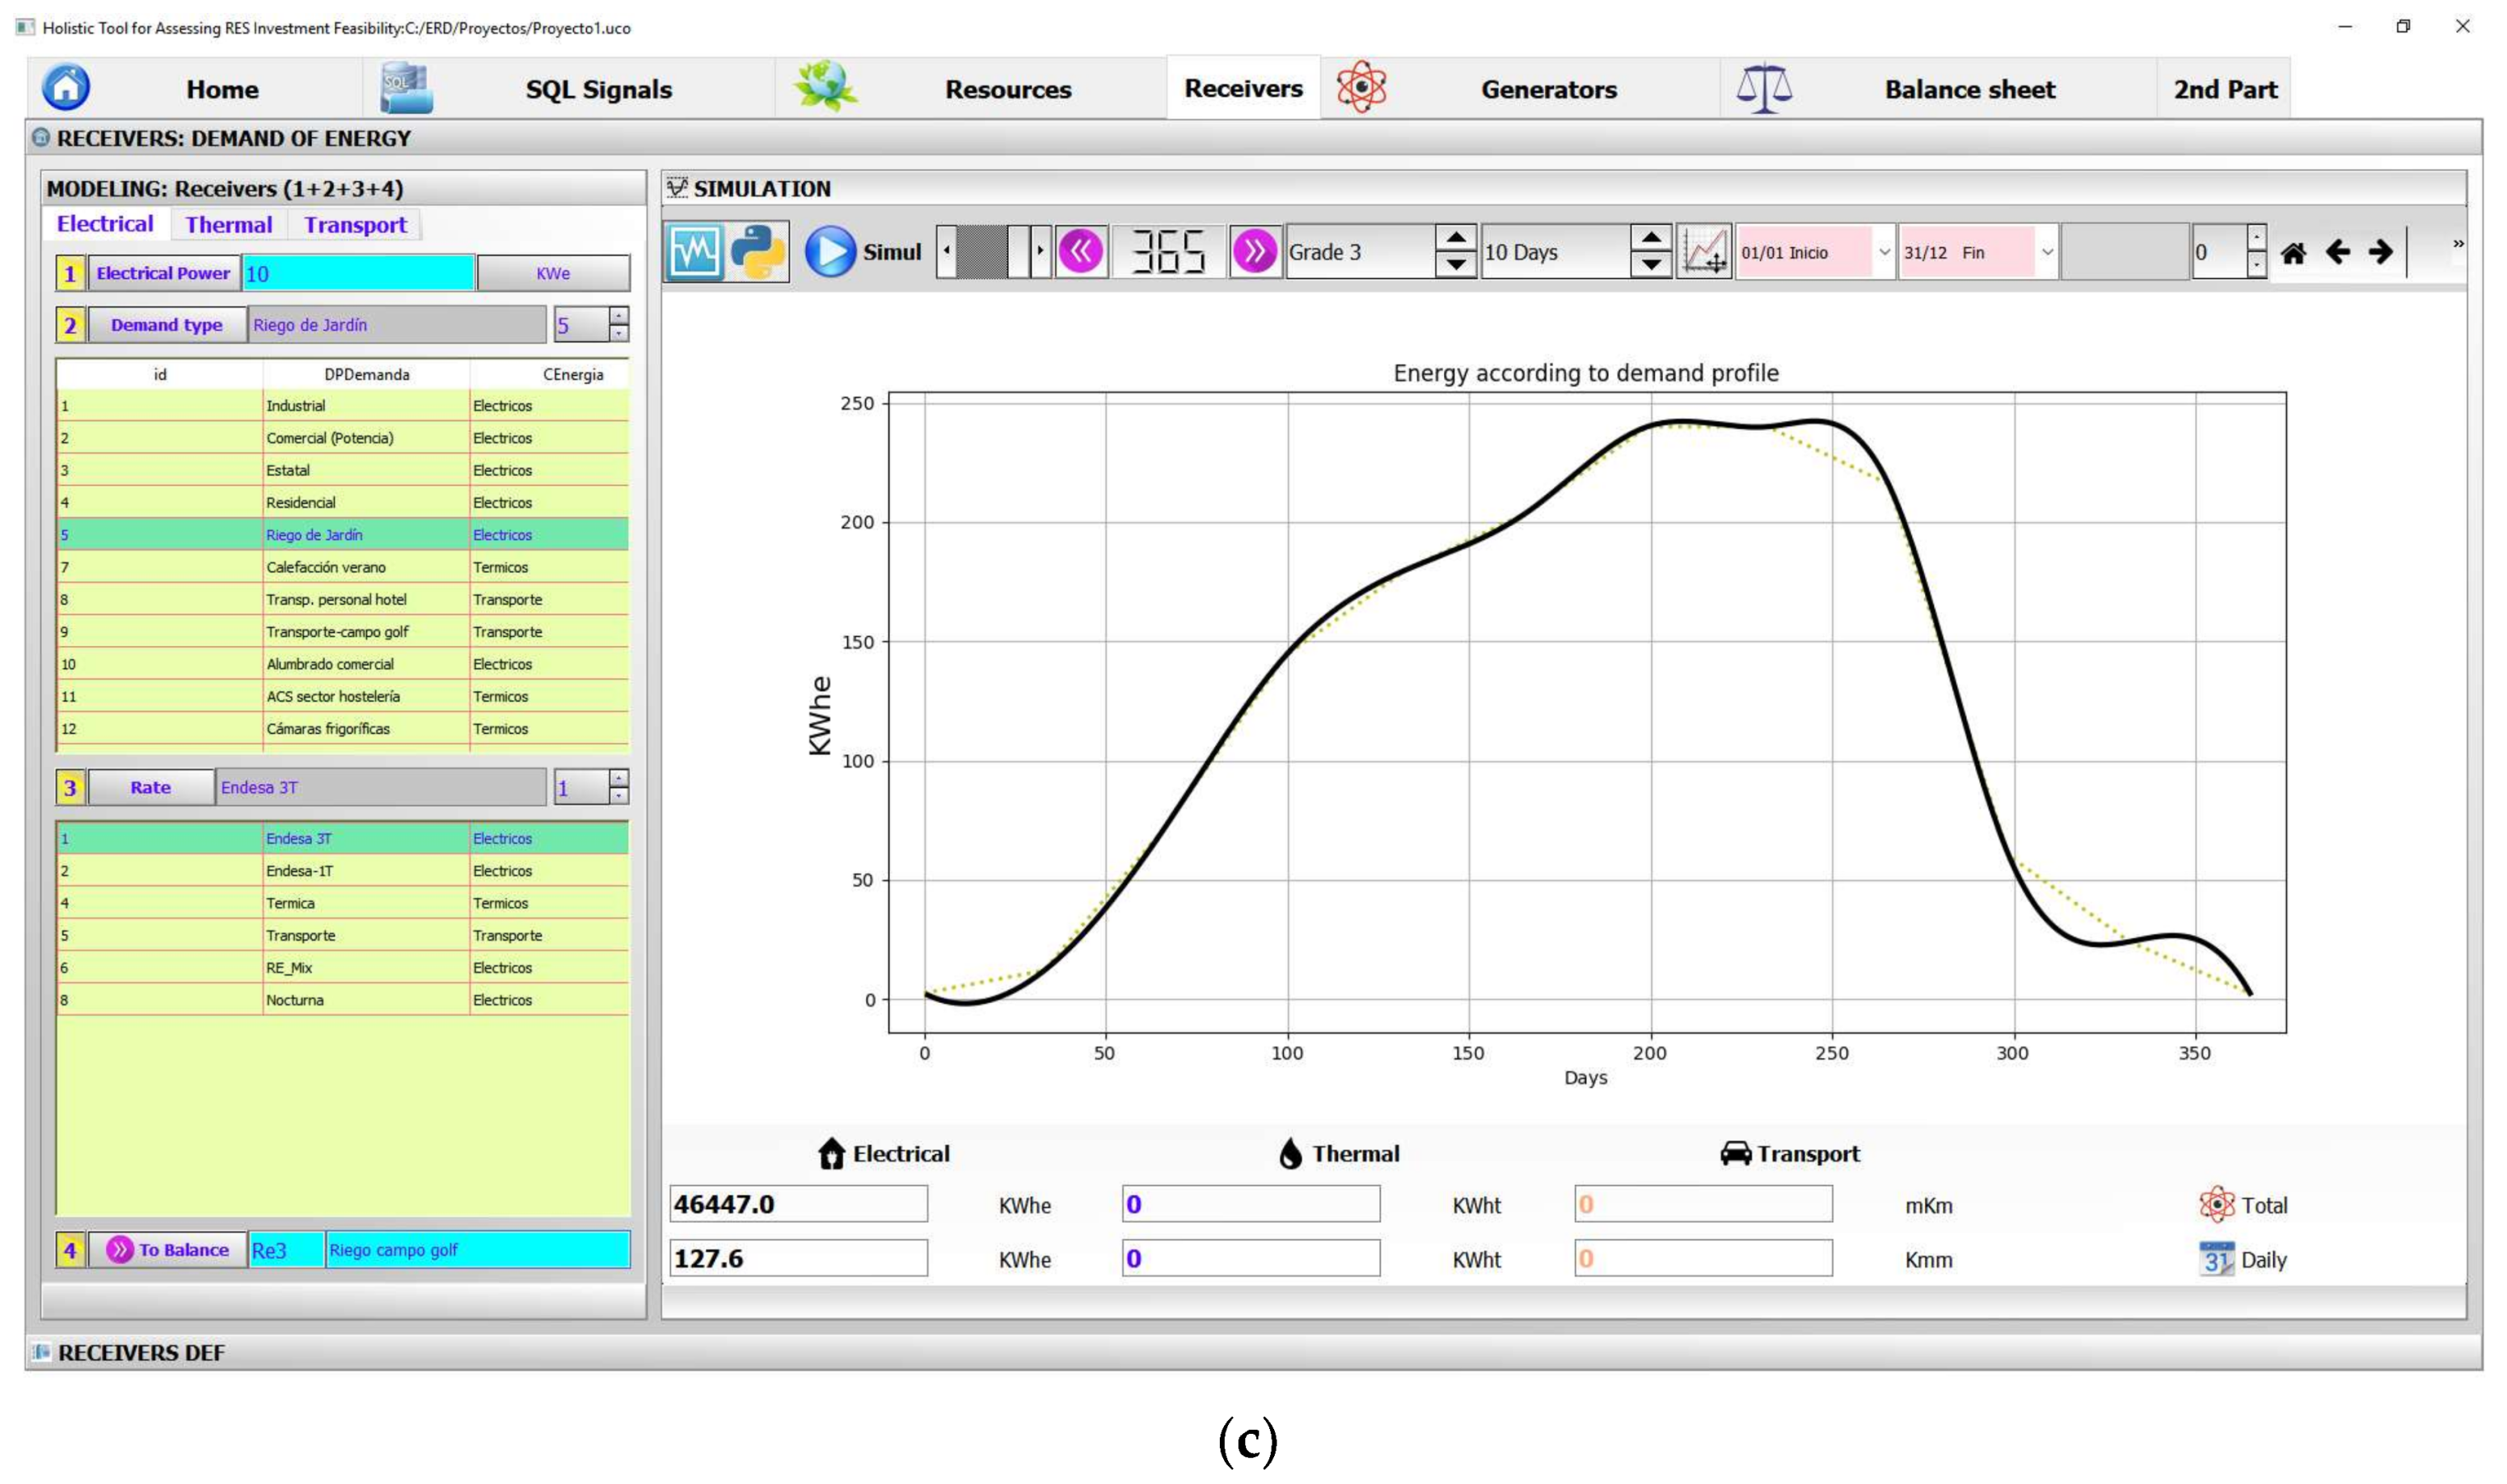The width and height of the screenshot is (2507, 1484).
Task: Start simulation with the Simul play button
Action: 830,251
